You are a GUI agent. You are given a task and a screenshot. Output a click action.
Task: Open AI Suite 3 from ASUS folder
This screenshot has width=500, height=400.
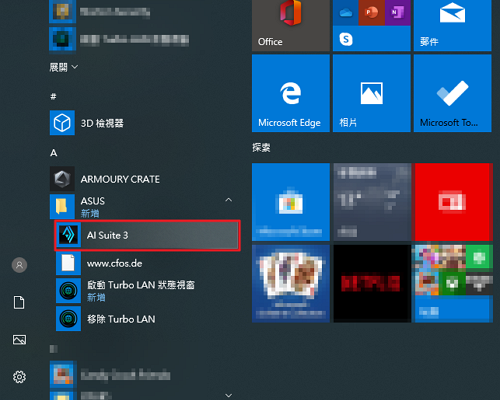(x=147, y=235)
